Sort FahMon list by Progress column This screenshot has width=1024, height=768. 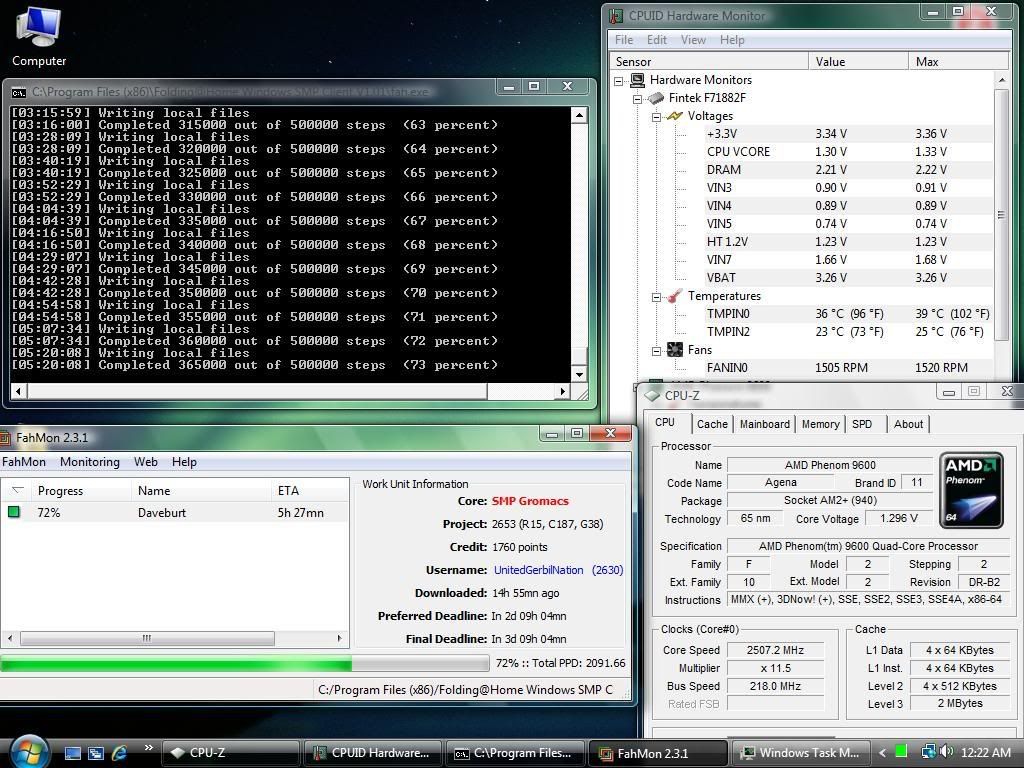[x=81, y=490]
